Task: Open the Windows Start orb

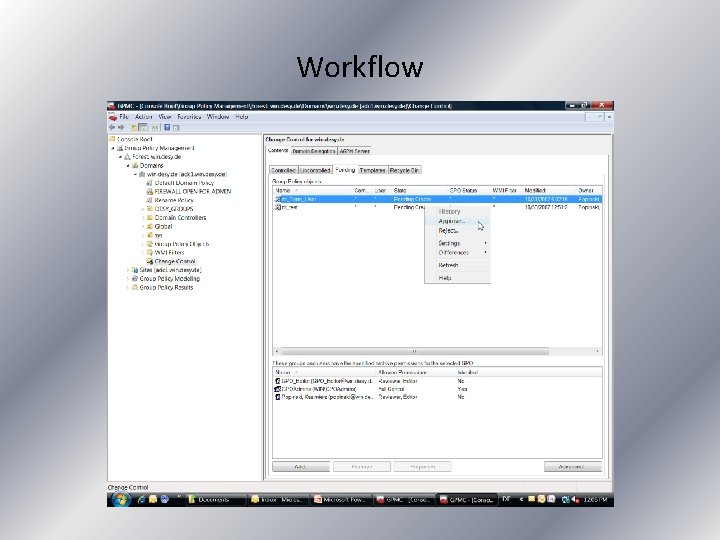Action: coord(120,499)
